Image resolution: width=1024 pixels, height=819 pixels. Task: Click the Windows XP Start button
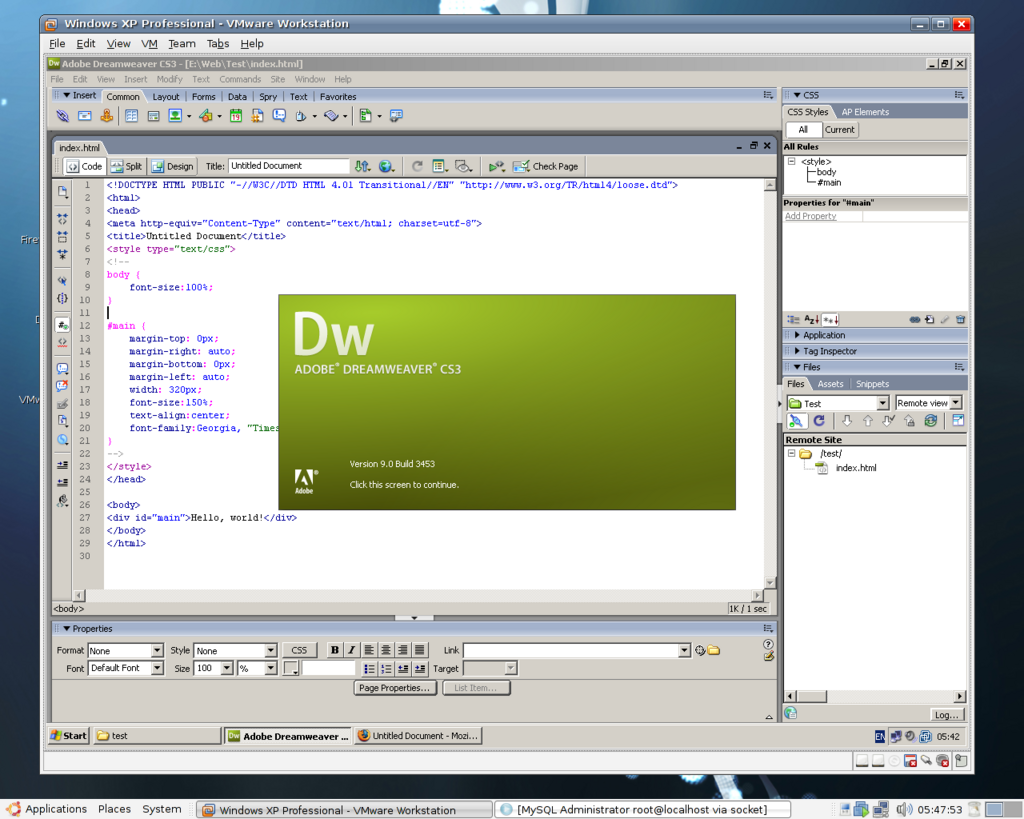click(x=69, y=735)
